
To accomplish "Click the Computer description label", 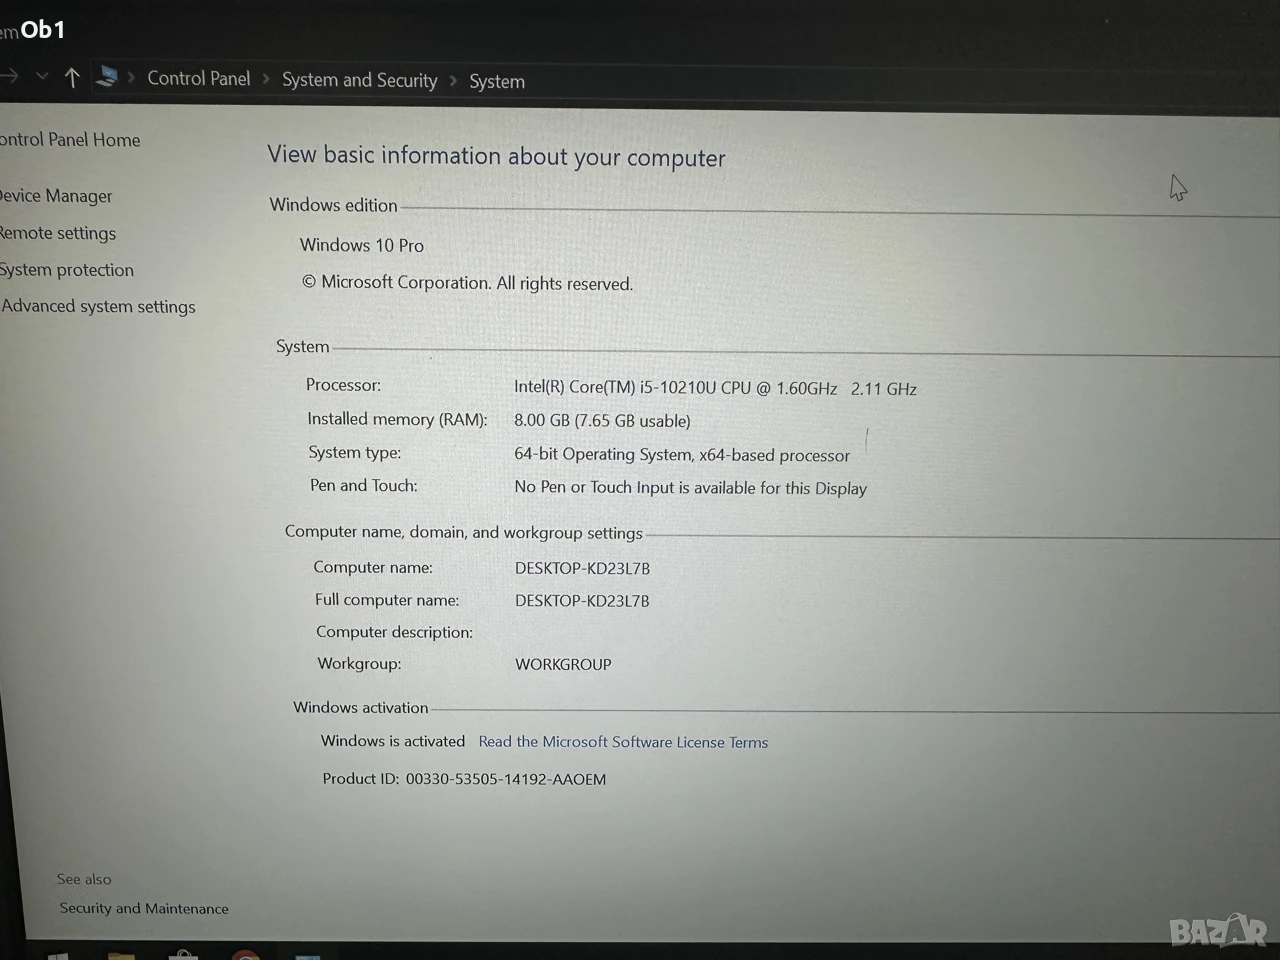I will 394,632.
